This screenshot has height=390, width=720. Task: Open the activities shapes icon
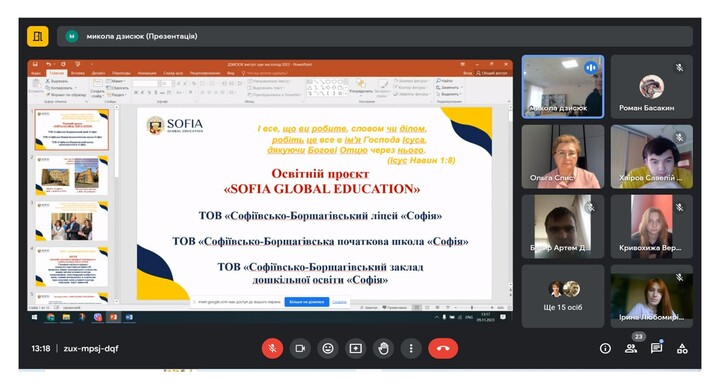click(x=682, y=349)
